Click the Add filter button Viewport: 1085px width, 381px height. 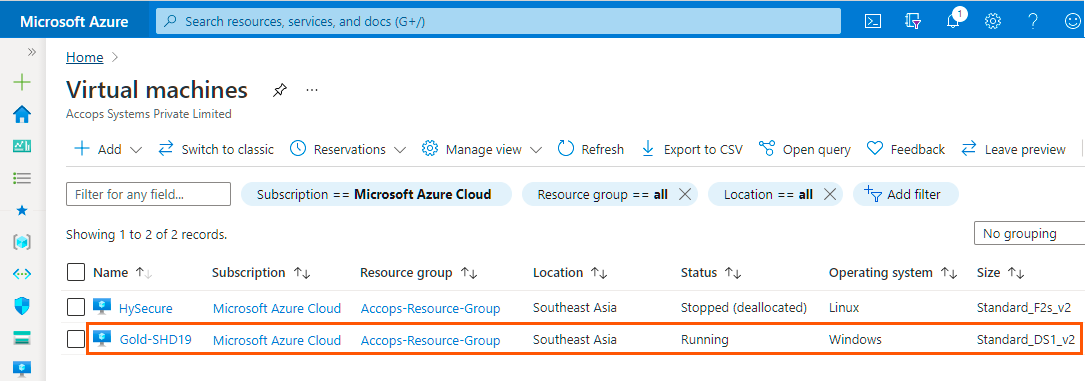(x=905, y=194)
